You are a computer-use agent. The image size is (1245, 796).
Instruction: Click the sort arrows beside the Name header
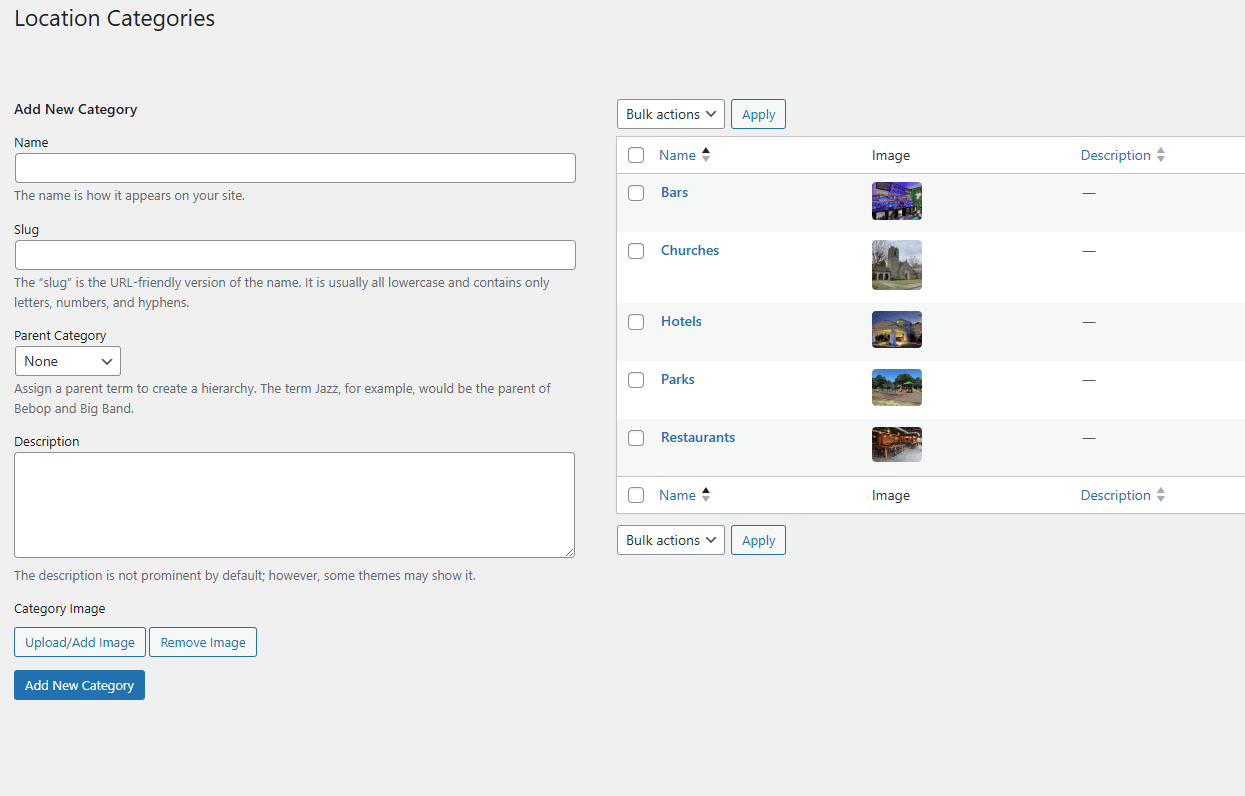coord(706,155)
